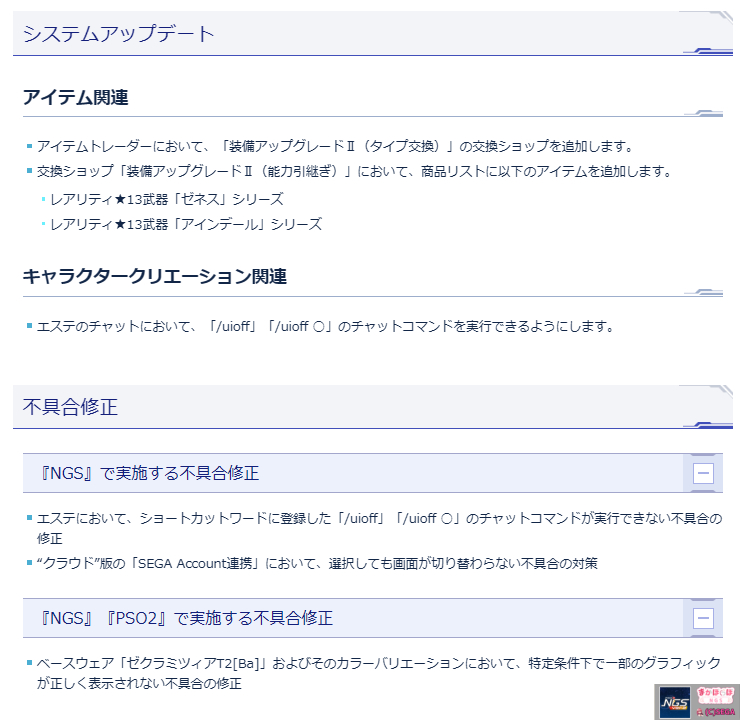Image resolution: width=740 pixels, height=720 pixels.
Task: Click the “クラウド”版の「SEGA Account連携」 line
Action: [317, 563]
